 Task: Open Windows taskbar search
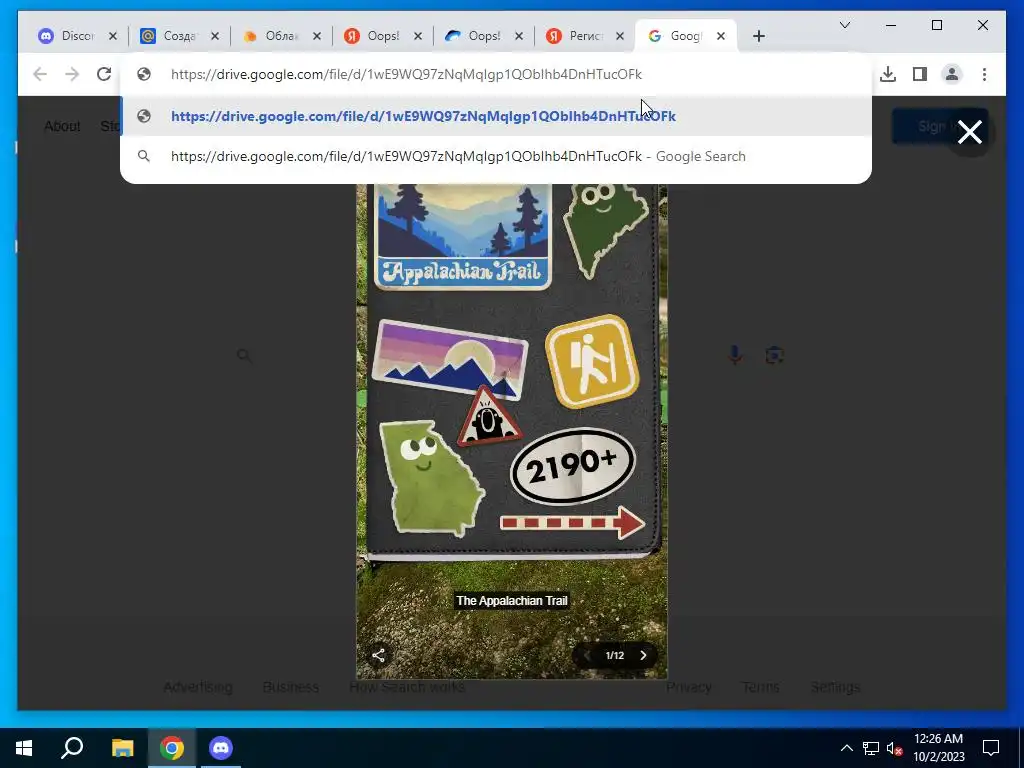click(x=72, y=748)
